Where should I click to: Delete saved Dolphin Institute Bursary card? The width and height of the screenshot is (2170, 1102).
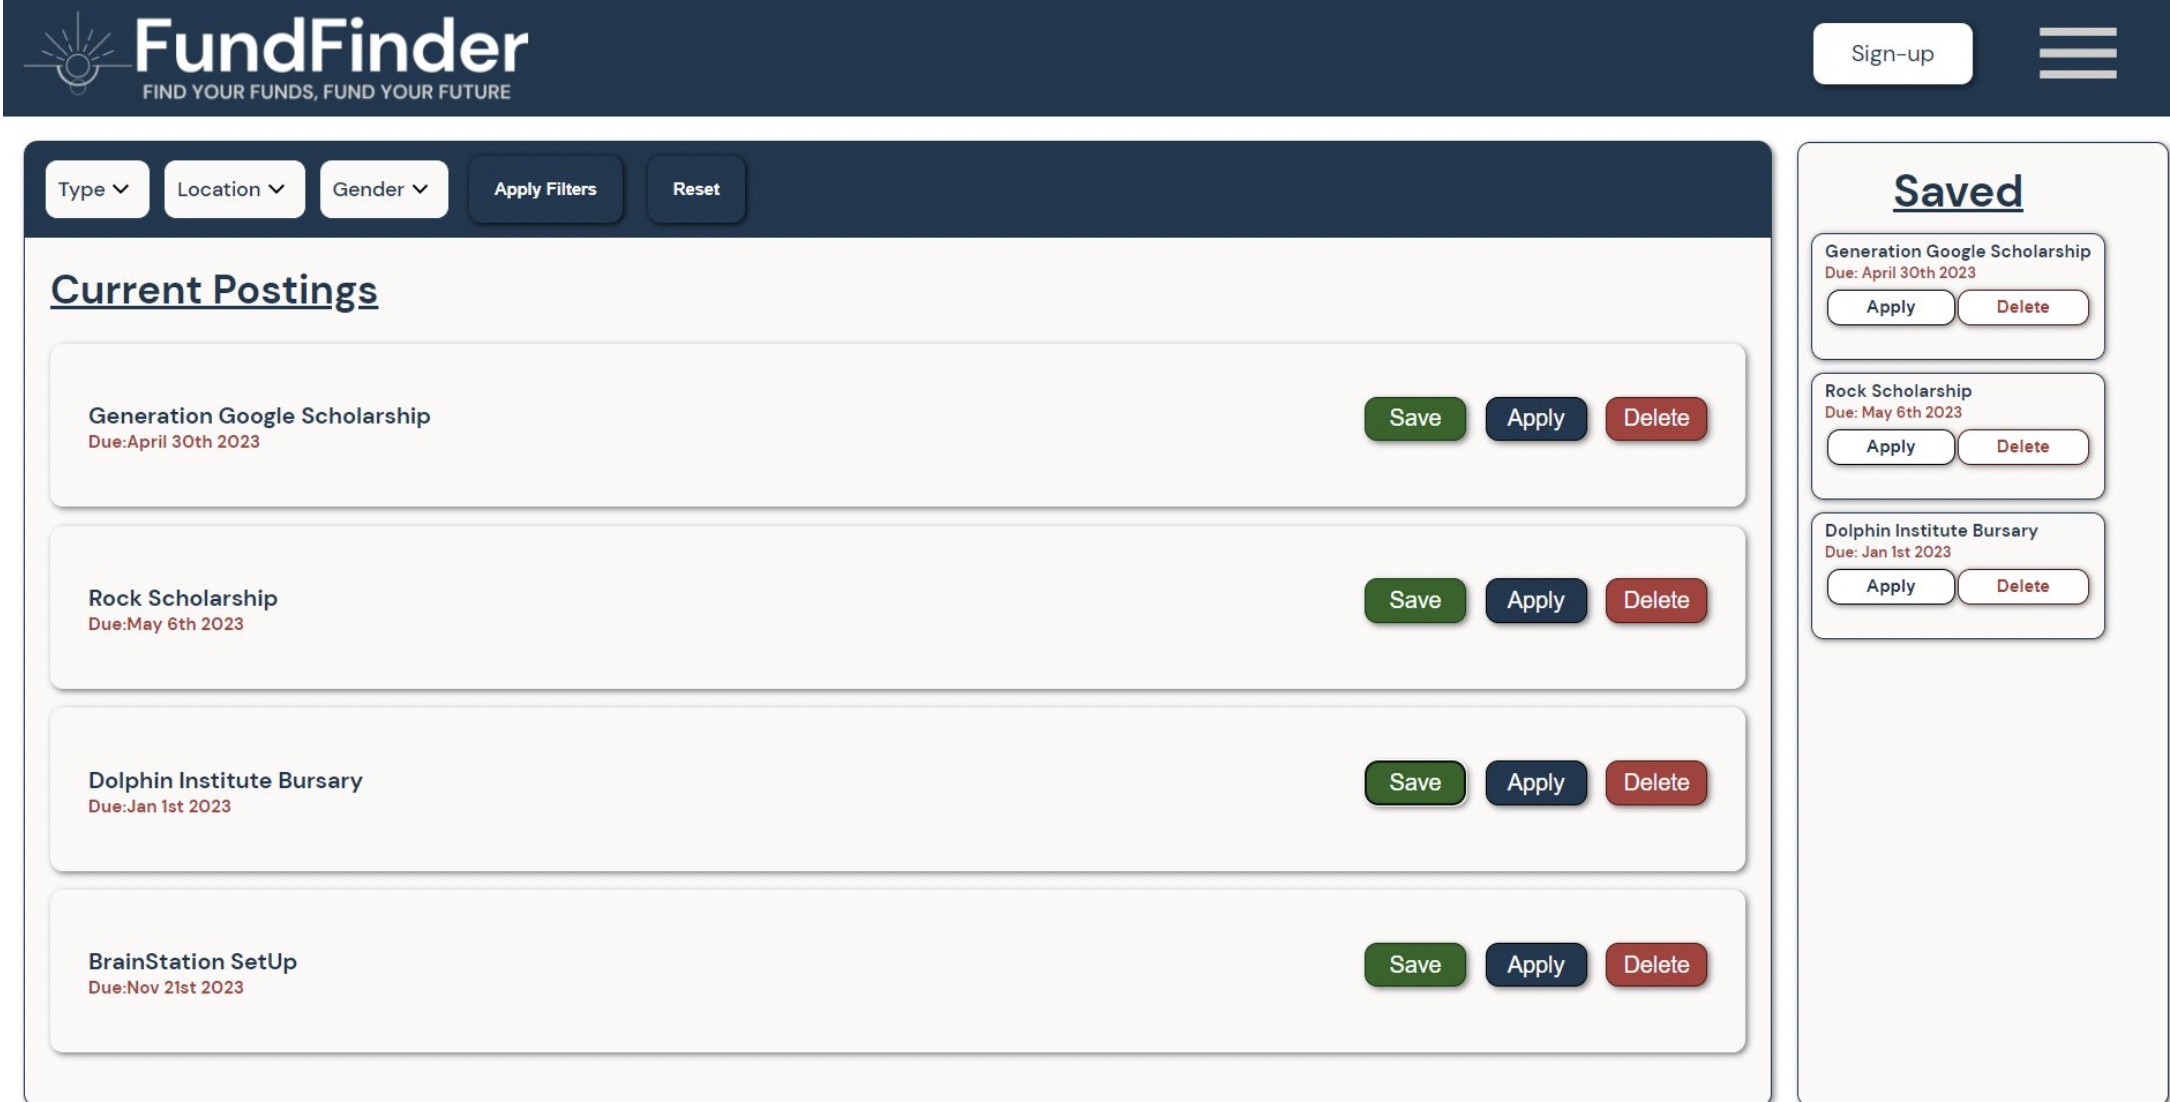(2023, 586)
